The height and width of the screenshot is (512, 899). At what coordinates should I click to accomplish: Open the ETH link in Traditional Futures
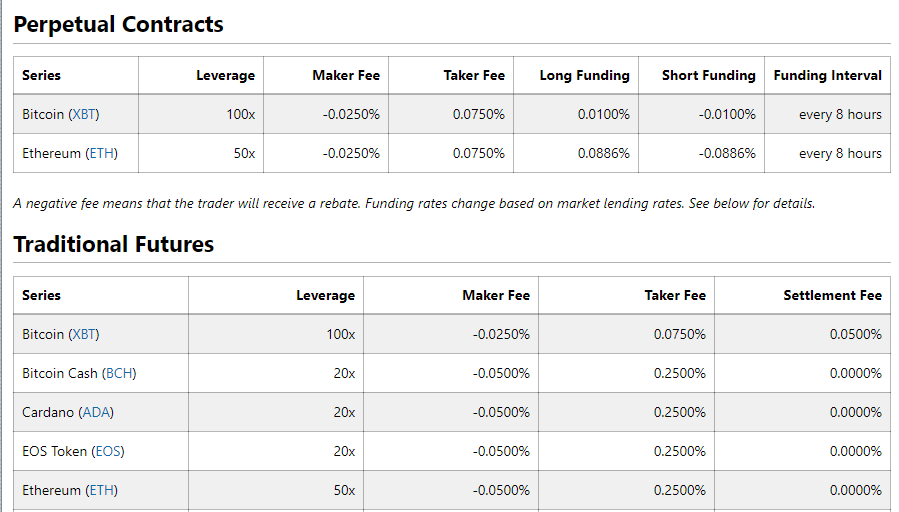pos(100,490)
